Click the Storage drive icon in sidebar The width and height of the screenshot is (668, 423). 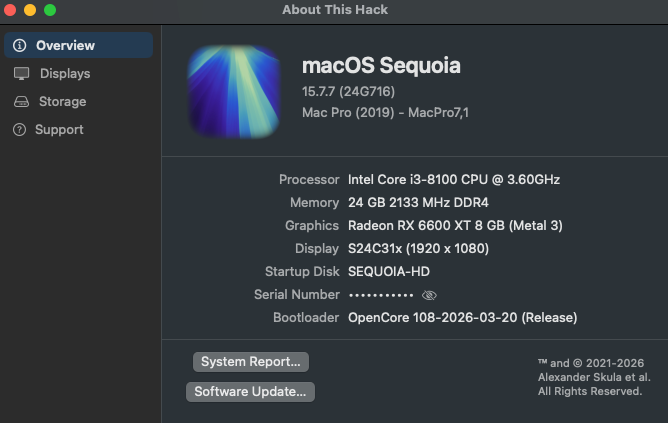coord(21,101)
